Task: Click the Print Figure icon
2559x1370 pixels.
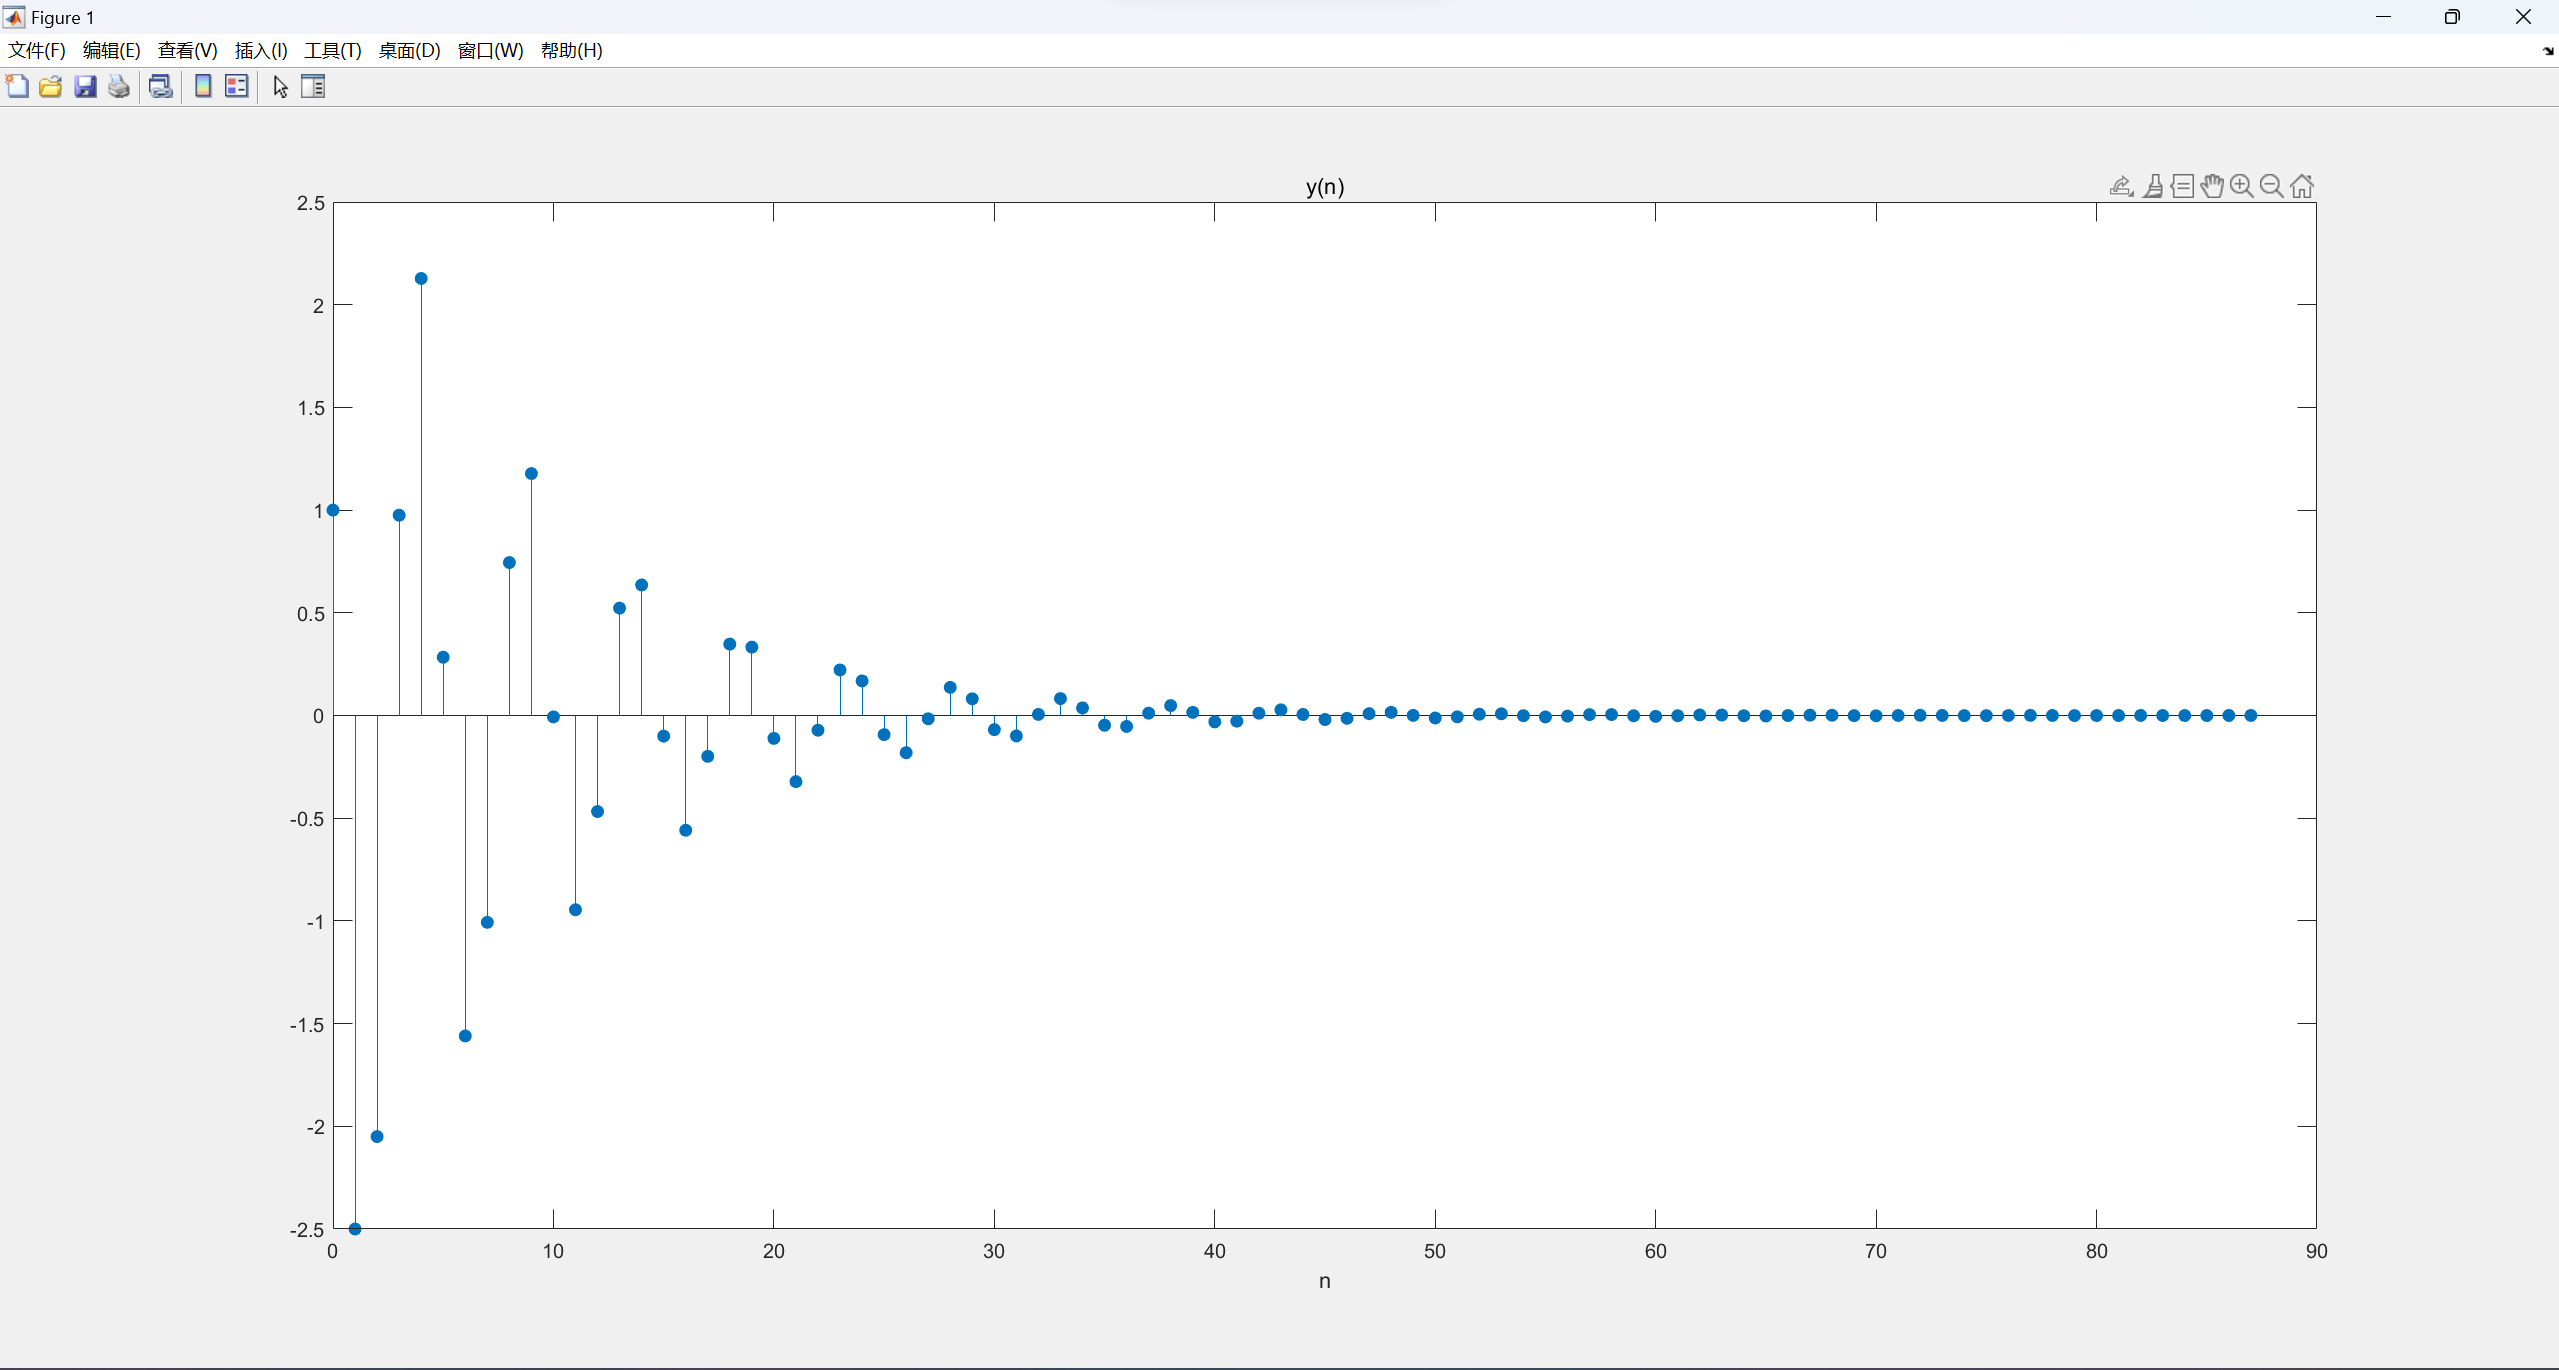Action: pos(119,86)
